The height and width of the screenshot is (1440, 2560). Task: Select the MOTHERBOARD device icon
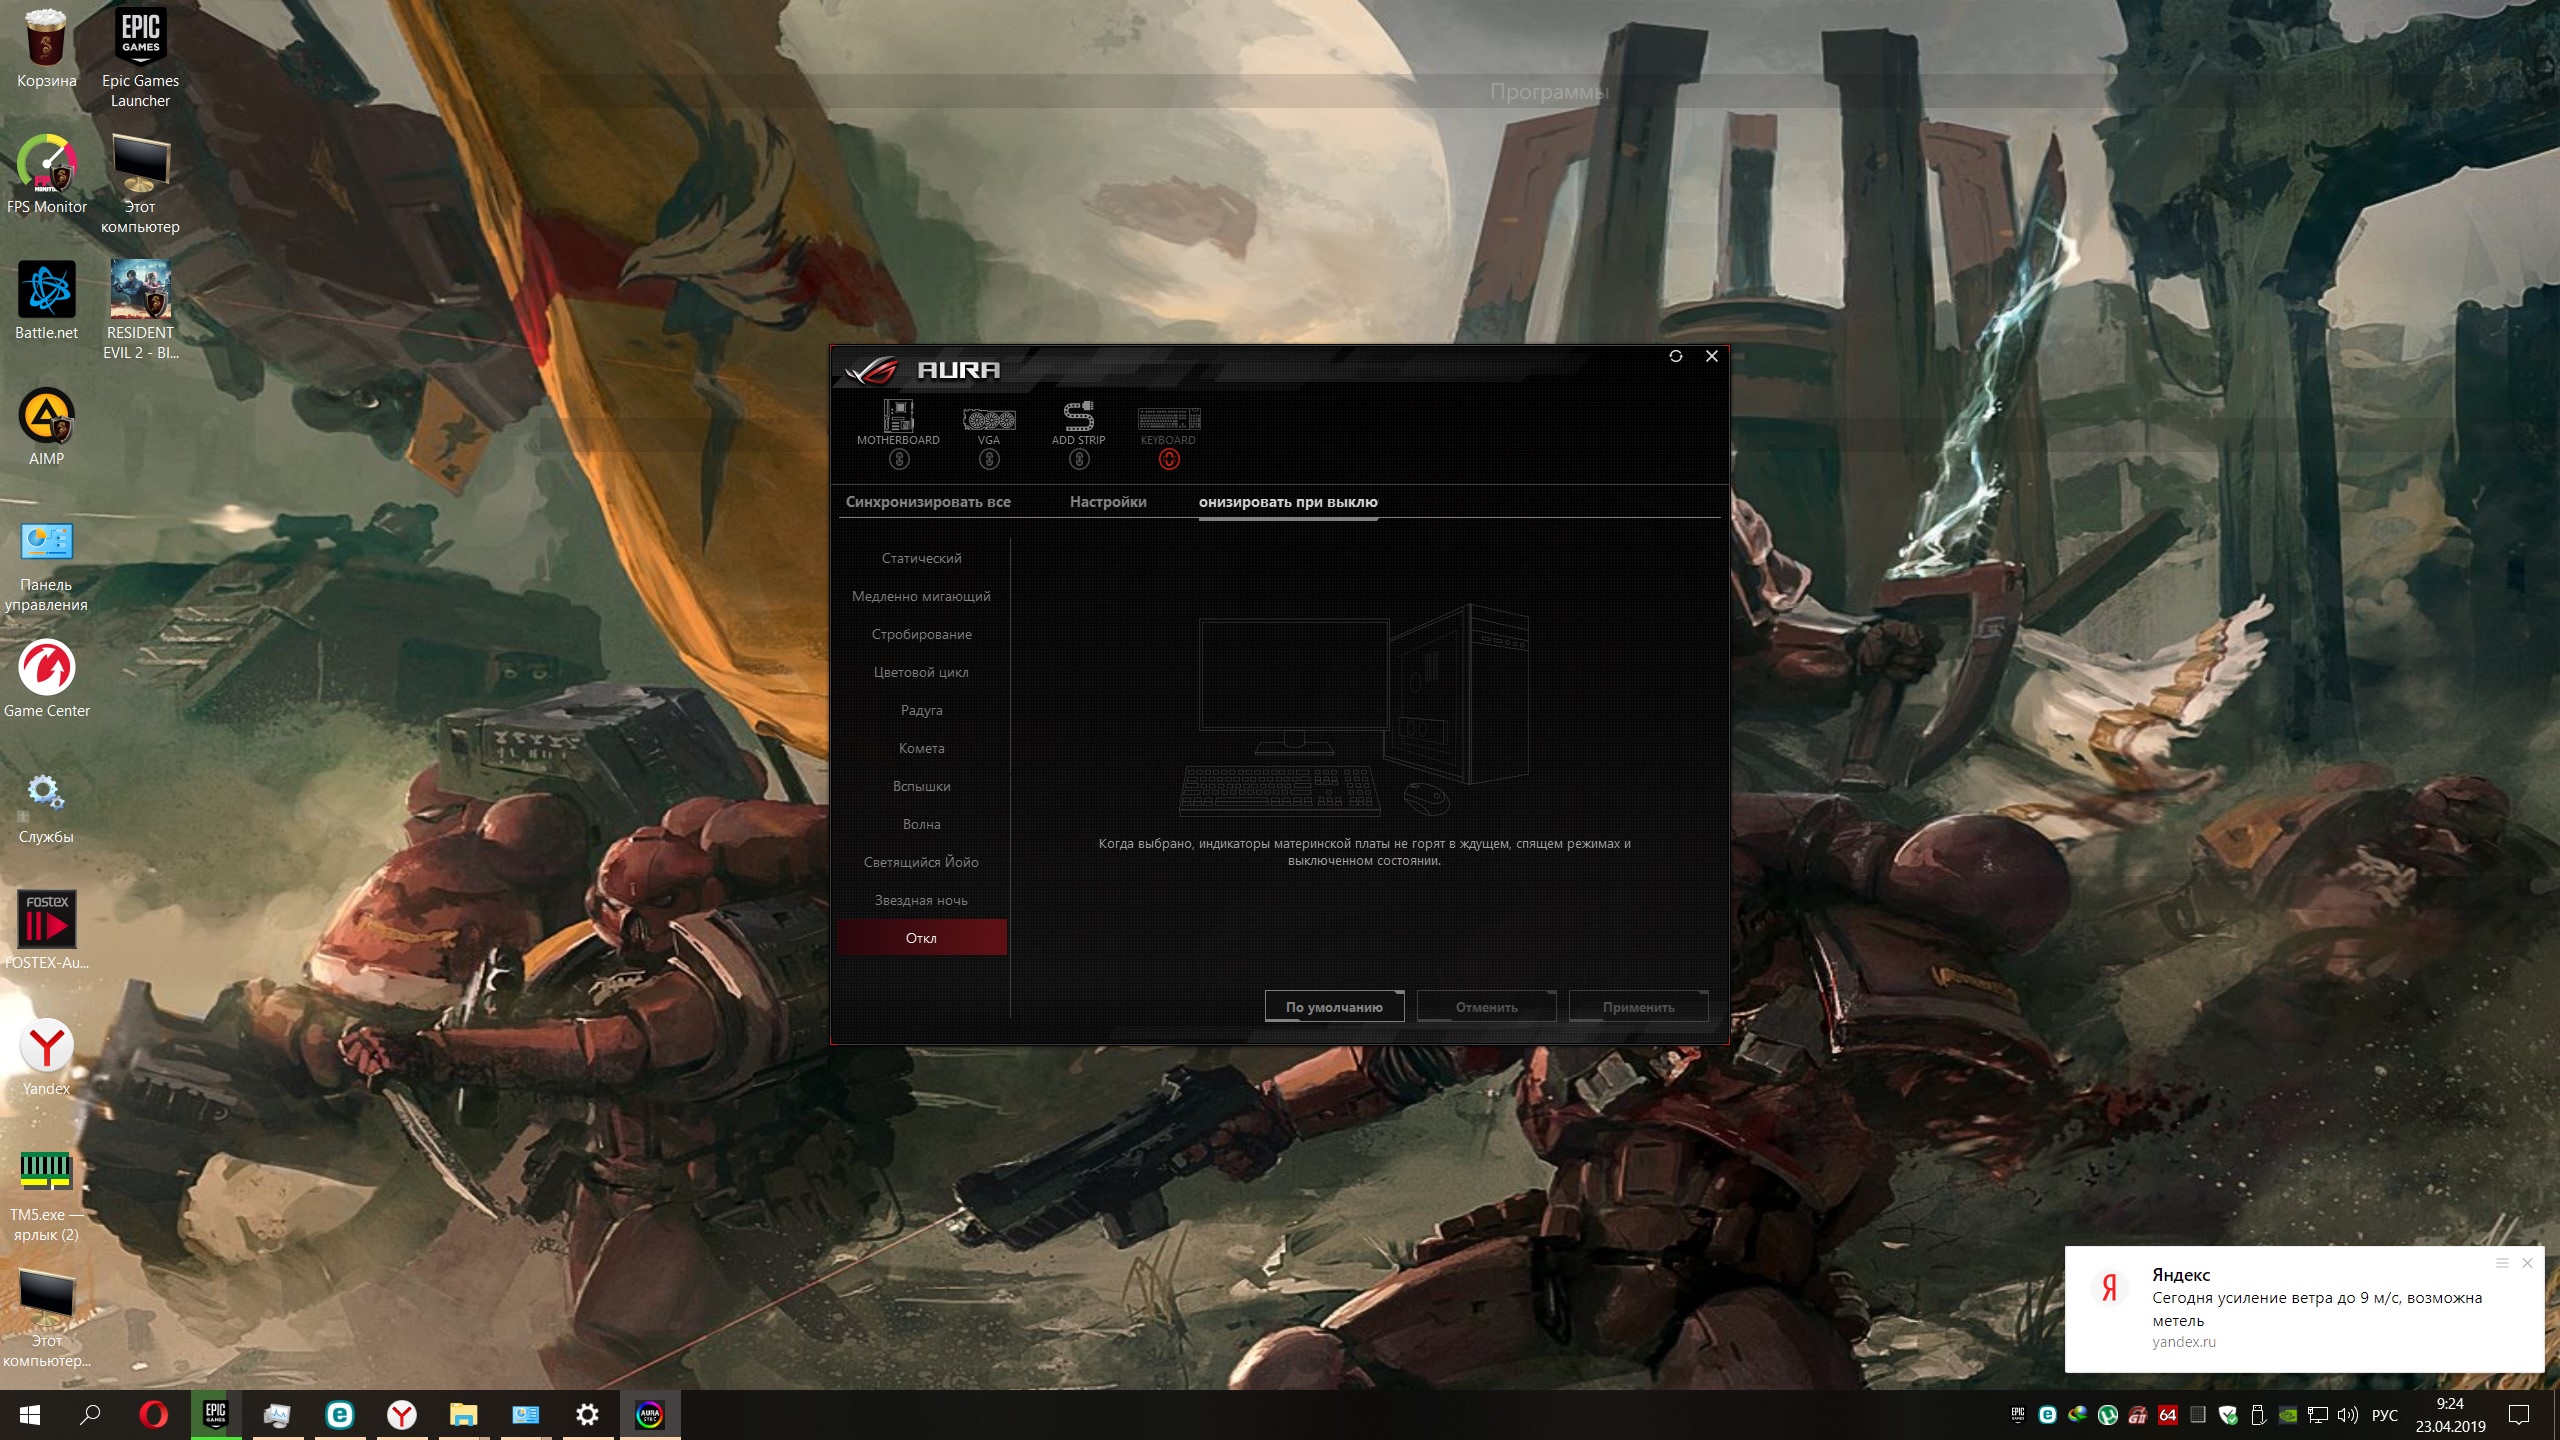pos(898,416)
